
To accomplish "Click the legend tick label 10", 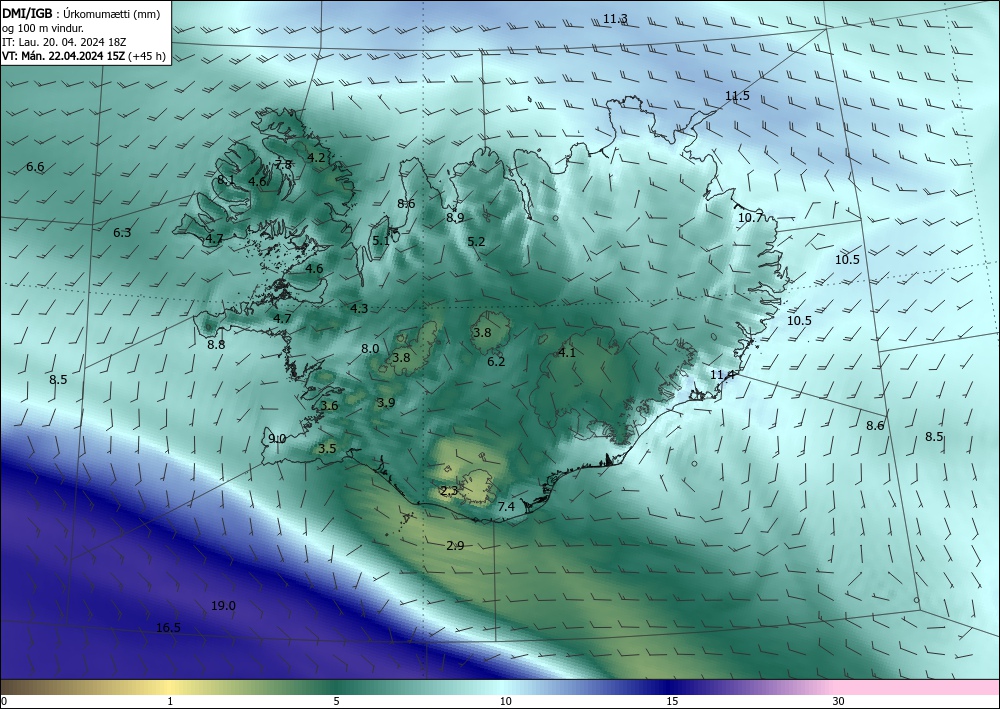I will point(506,702).
